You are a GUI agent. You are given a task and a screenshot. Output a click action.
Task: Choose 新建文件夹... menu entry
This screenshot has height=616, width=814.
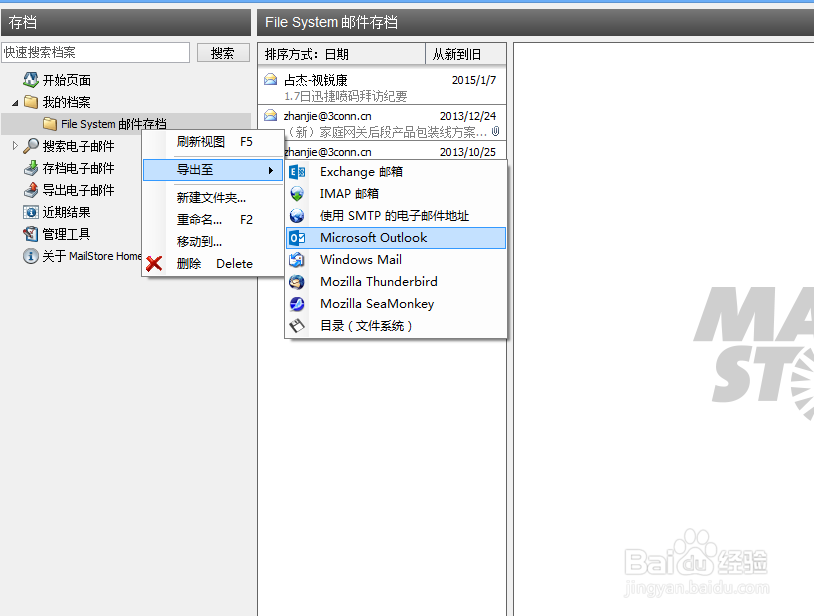(214, 198)
